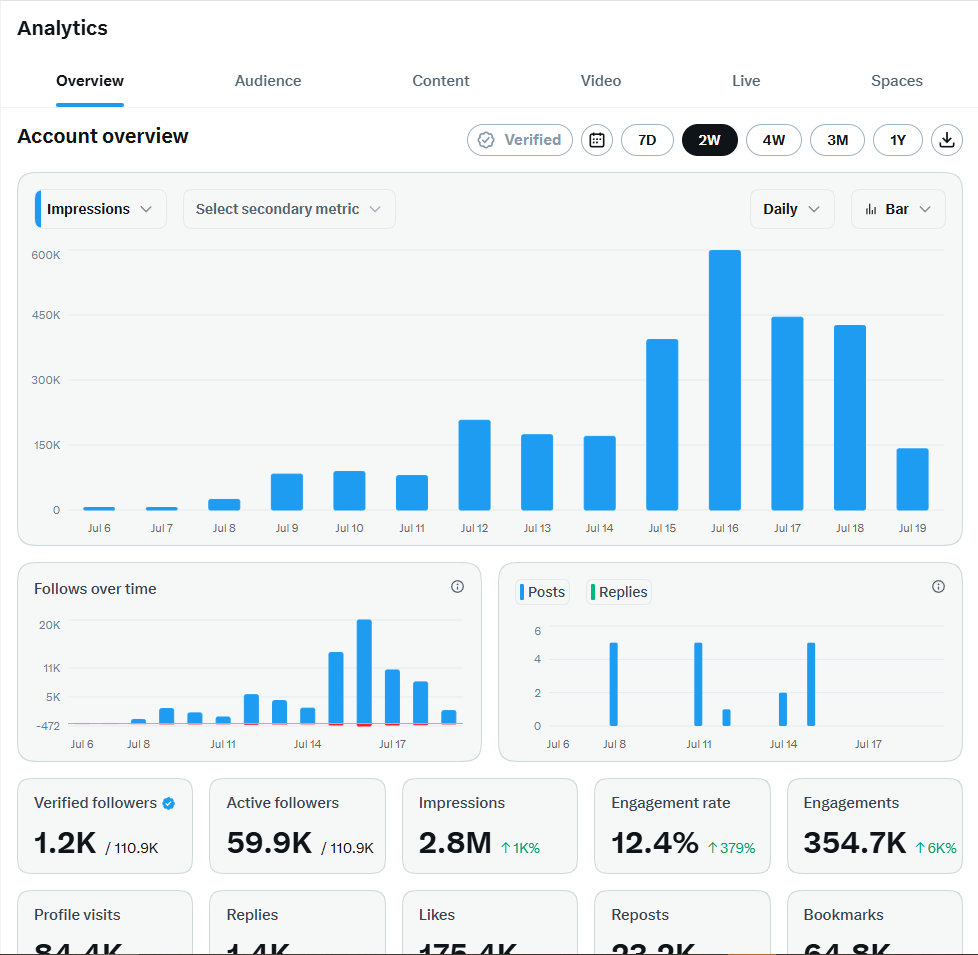Click the 1K% impressions change value
The width and height of the screenshot is (978, 955).
(x=520, y=848)
